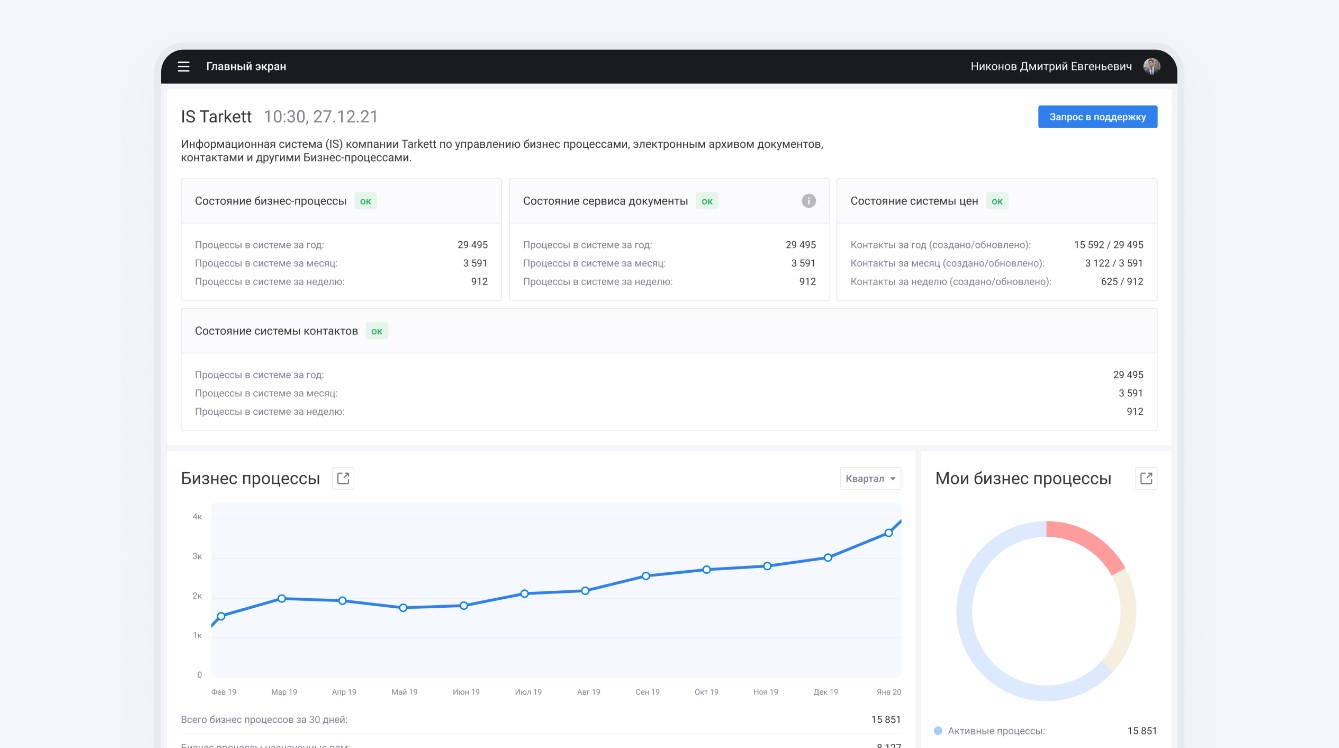Image resolution: width=1339 pixels, height=748 pixels.
Task: Click Бизнес процессы section heading
Action: (250, 478)
